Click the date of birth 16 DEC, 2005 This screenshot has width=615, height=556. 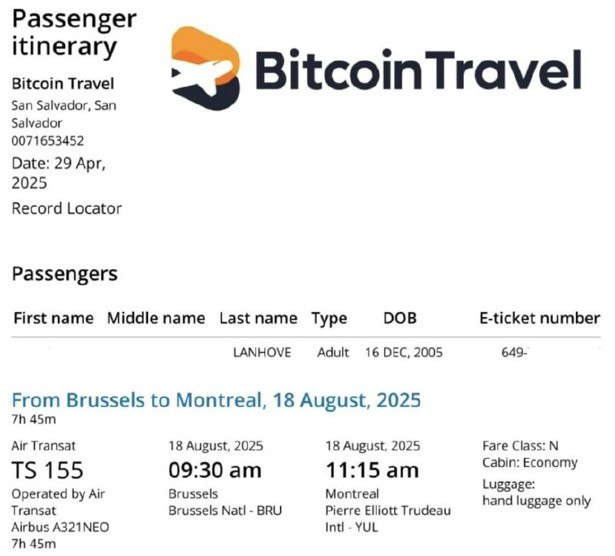(x=404, y=352)
